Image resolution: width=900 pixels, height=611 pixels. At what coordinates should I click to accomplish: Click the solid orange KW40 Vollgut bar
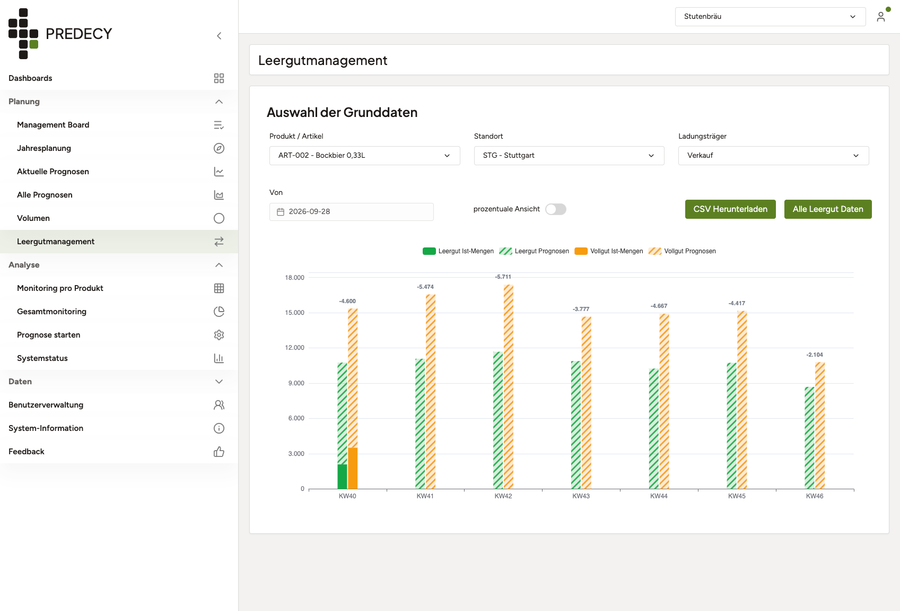352,469
